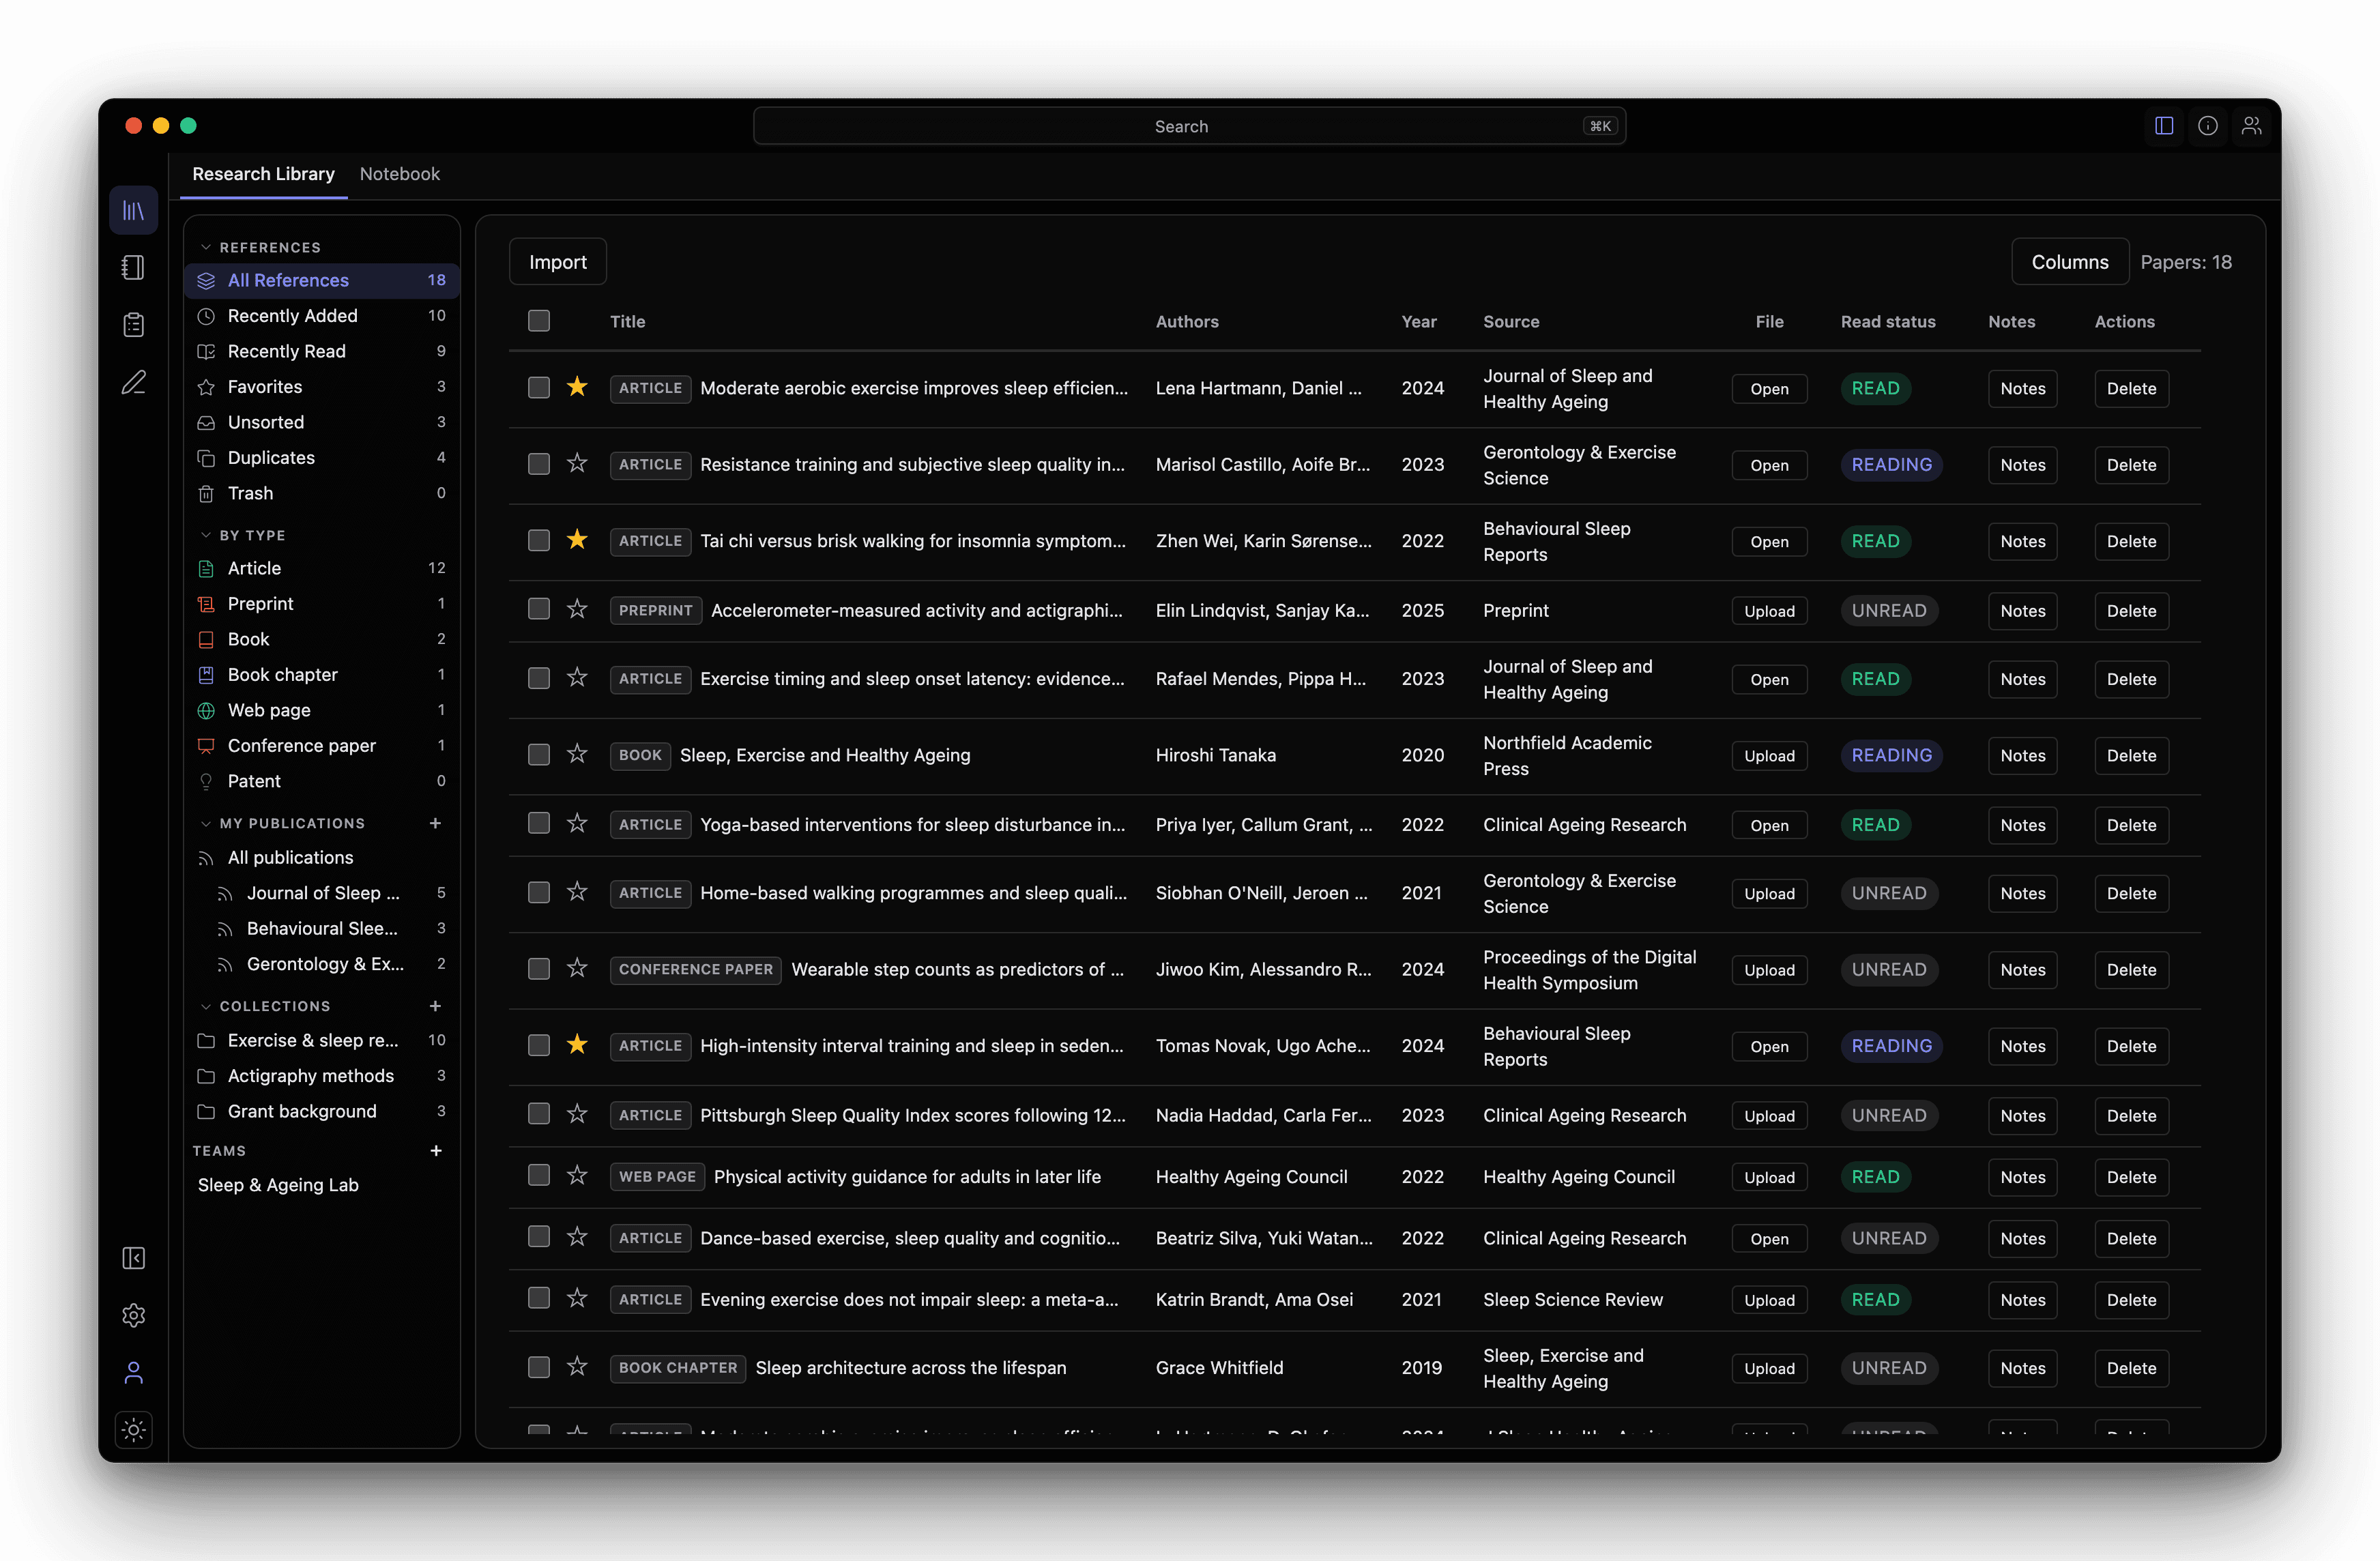
Task: Star the Sleep, Exercise and Healthy Ageing book
Action: (577, 754)
